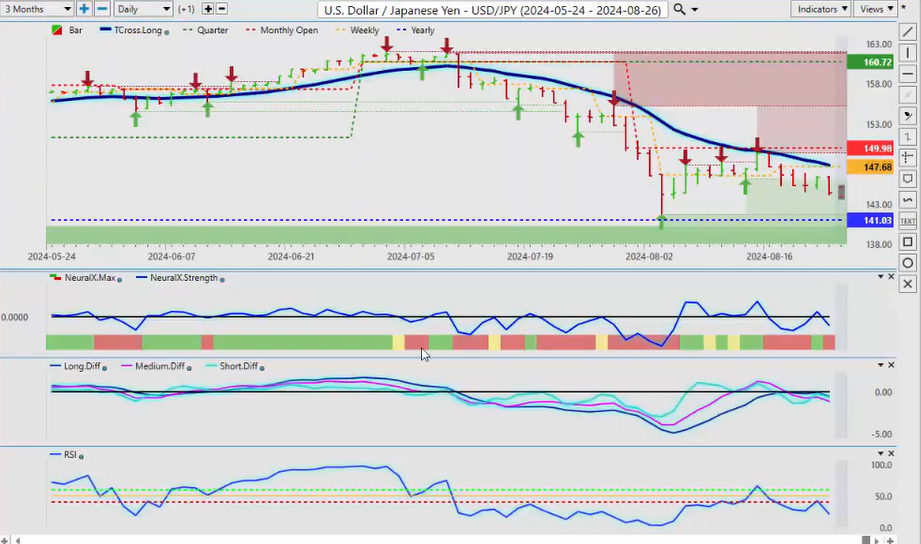The width and height of the screenshot is (921, 544).
Task: Click the Bar chart type color swatch
Action: coord(56,31)
